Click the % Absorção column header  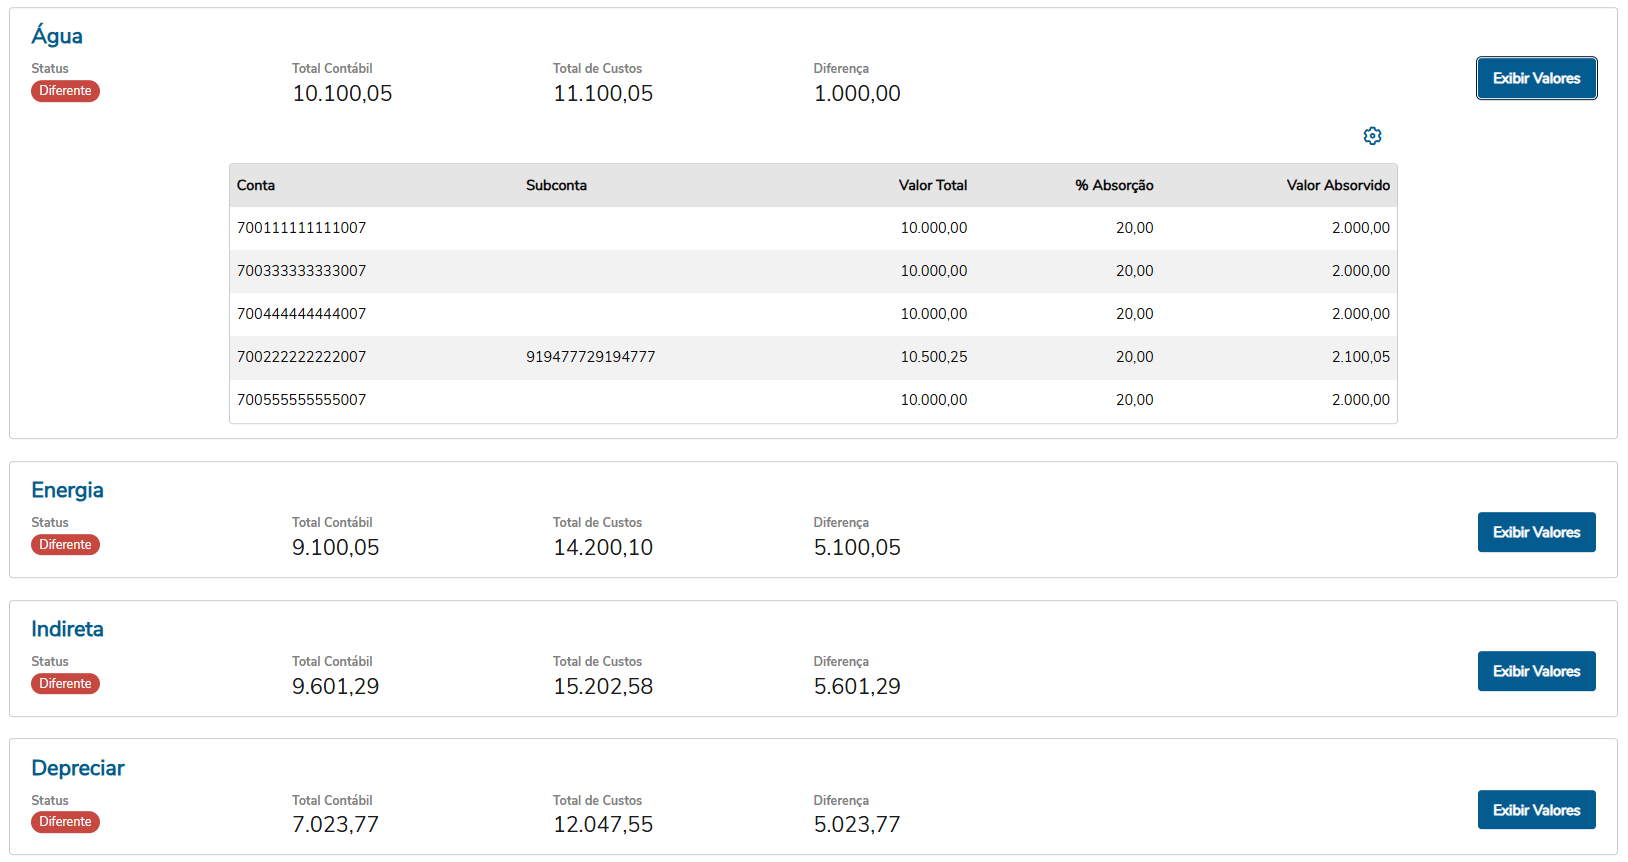pos(1114,185)
